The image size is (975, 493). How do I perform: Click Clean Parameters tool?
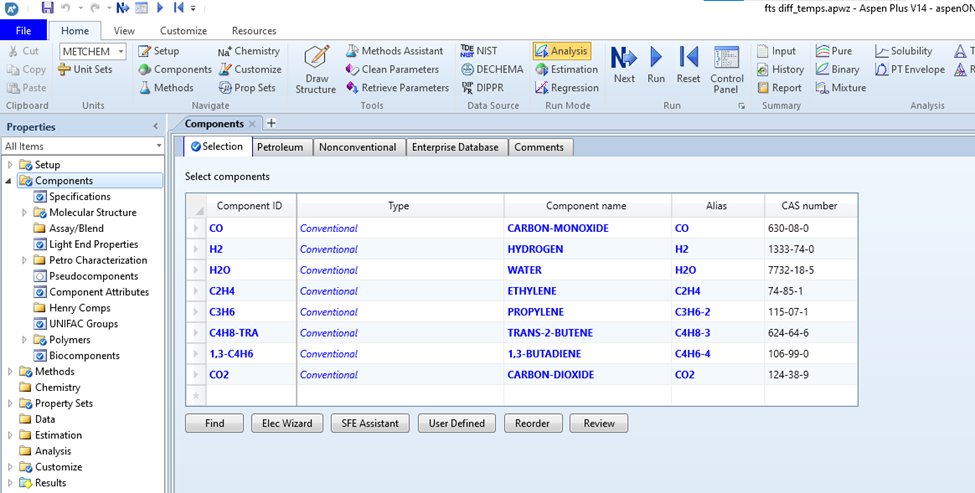tap(392, 69)
